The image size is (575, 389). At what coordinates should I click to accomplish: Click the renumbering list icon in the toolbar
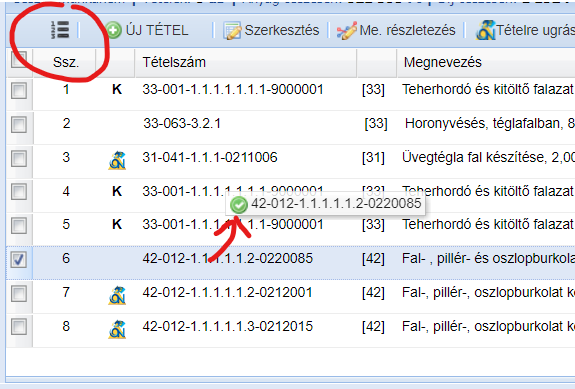click(60, 30)
